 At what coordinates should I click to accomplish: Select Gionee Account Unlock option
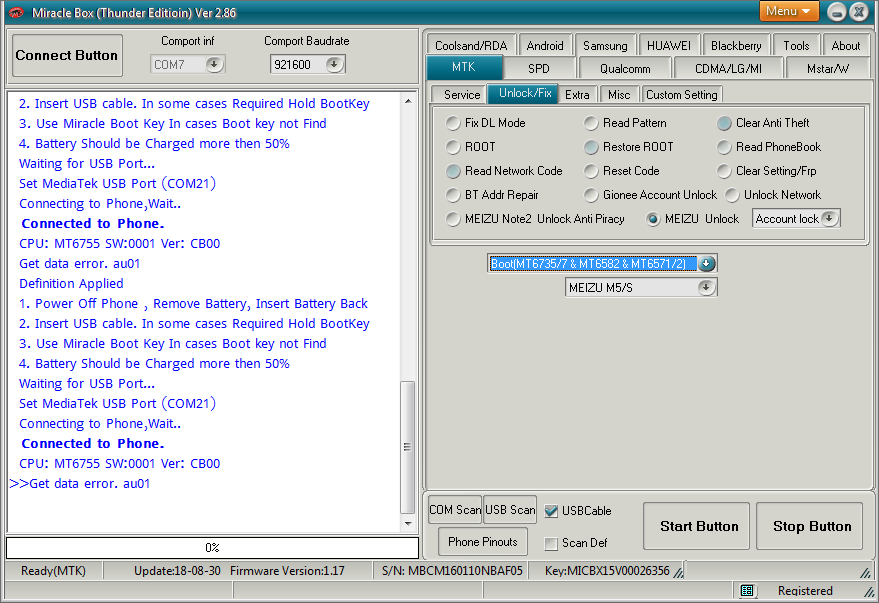591,195
